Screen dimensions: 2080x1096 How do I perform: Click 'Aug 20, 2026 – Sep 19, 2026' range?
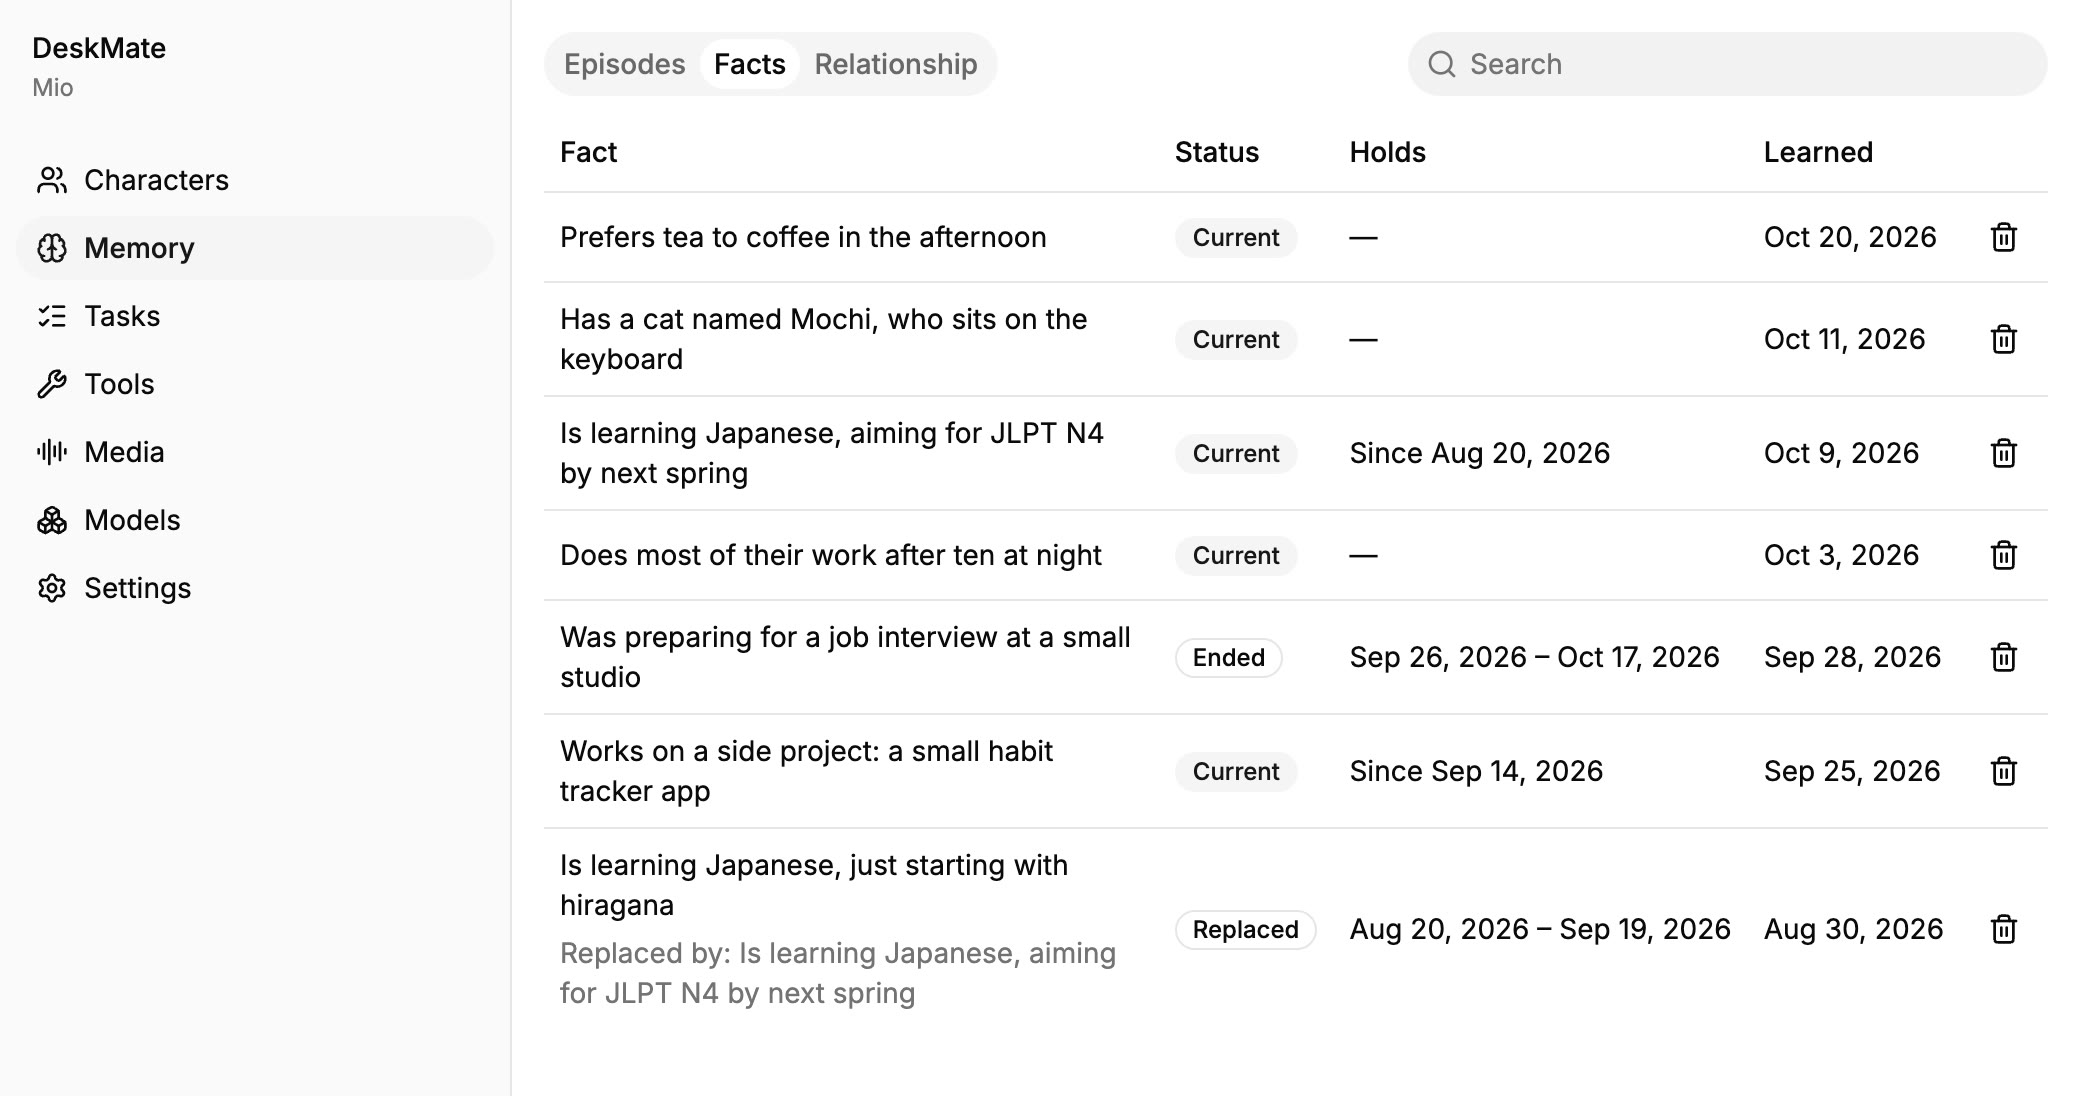[x=1540, y=929]
